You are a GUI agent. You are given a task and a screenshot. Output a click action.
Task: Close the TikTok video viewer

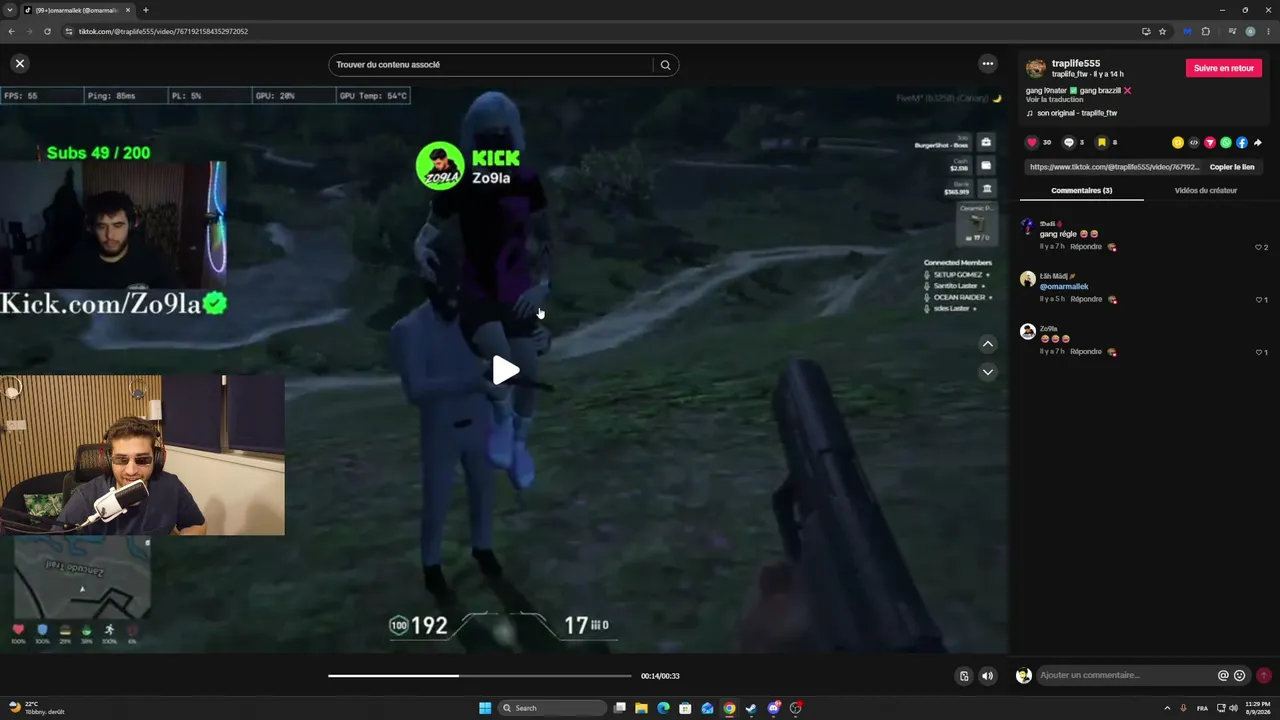(19, 63)
